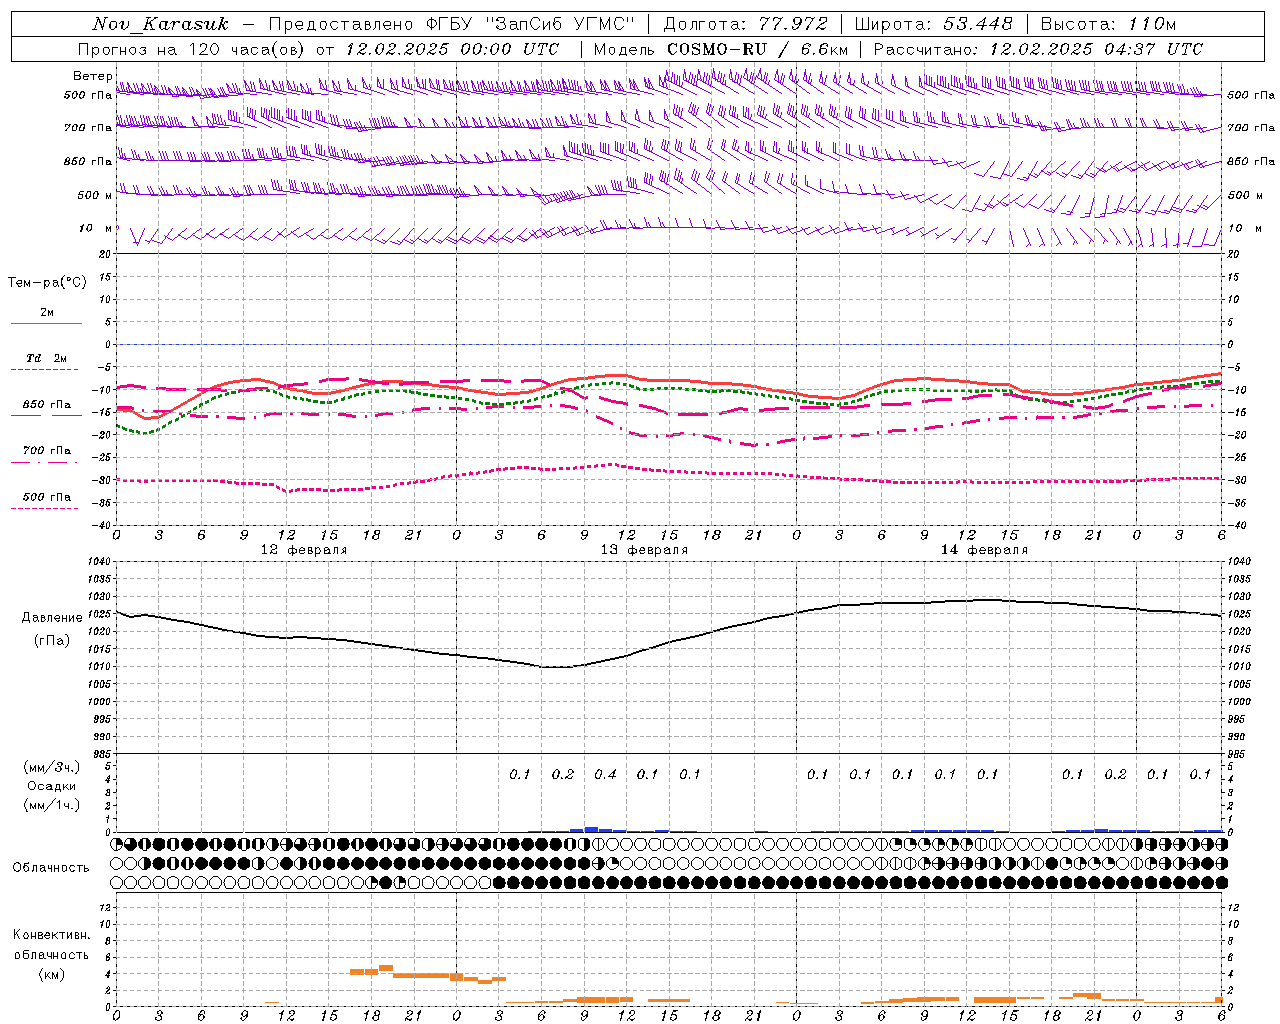Click the Высота: 110м value

point(1108,24)
